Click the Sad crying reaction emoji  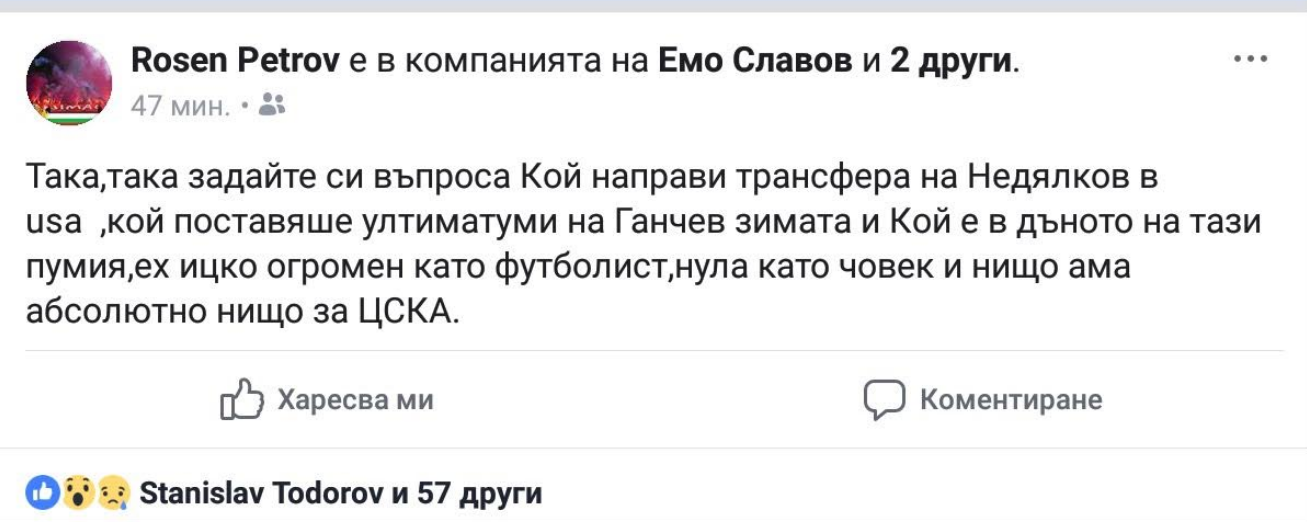click(113, 493)
